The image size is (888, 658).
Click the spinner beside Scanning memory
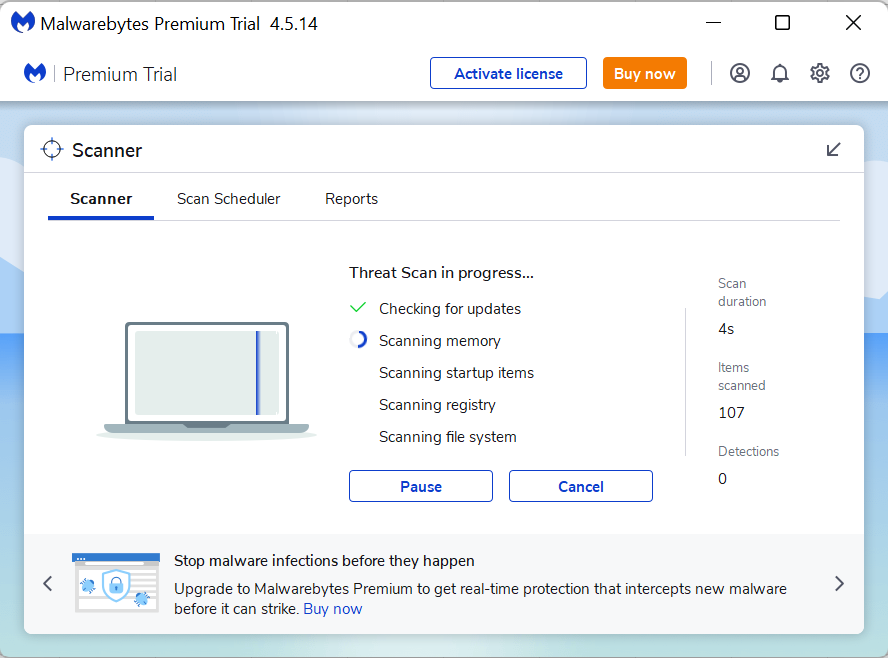[x=358, y=340]
